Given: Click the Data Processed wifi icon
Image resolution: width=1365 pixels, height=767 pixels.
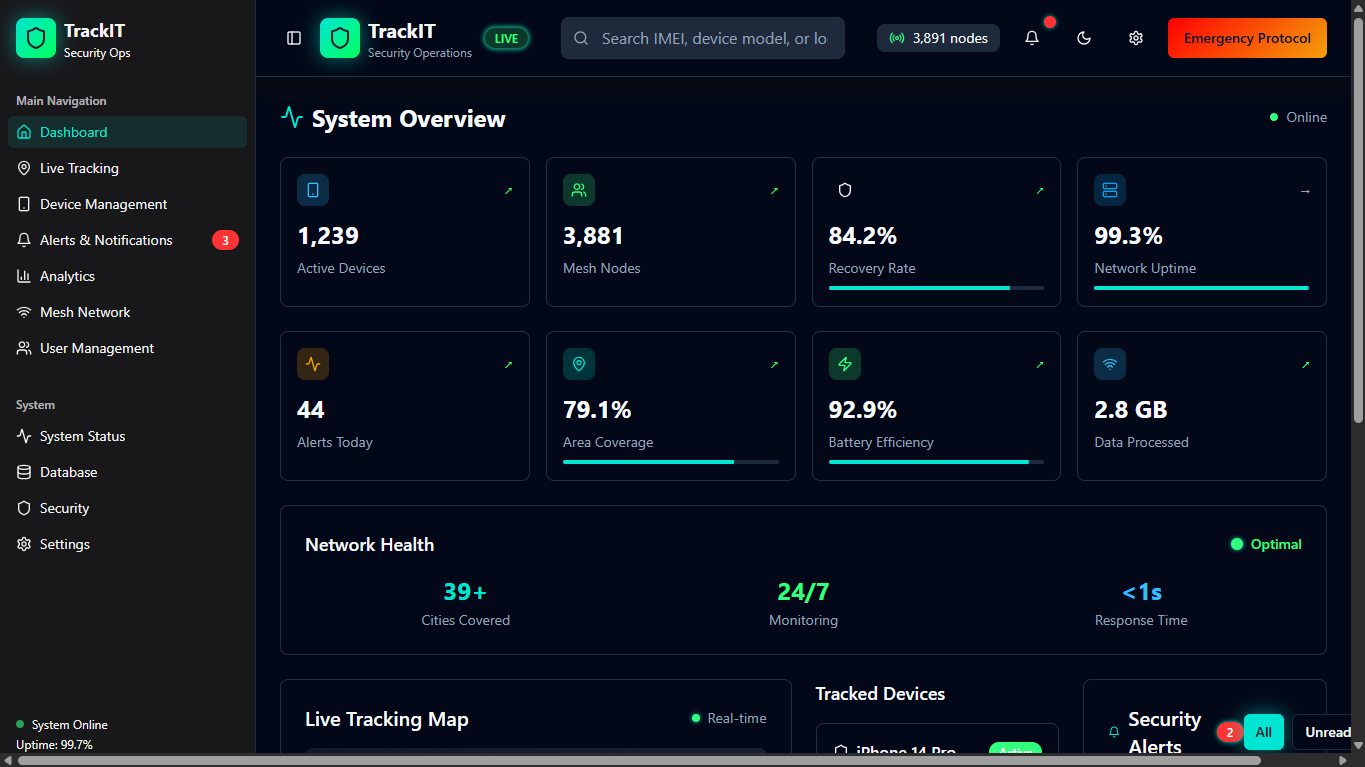Looking at the screenshot, I should click(1110, 364).
